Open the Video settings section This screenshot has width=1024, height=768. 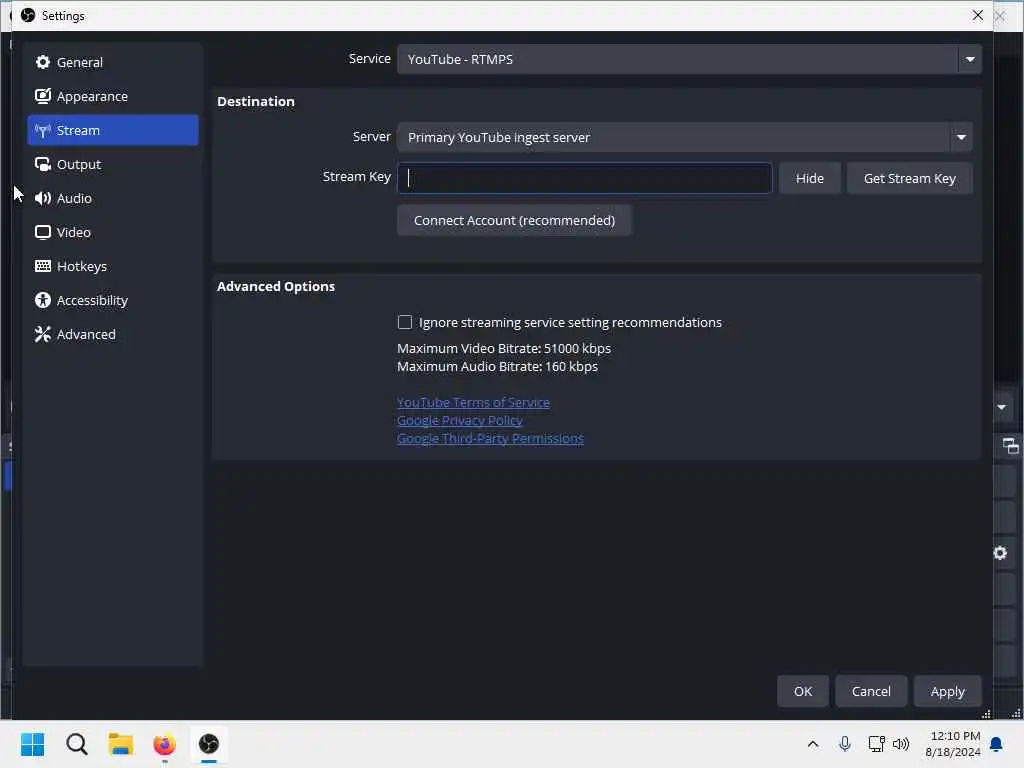click(x=112, y=232)
